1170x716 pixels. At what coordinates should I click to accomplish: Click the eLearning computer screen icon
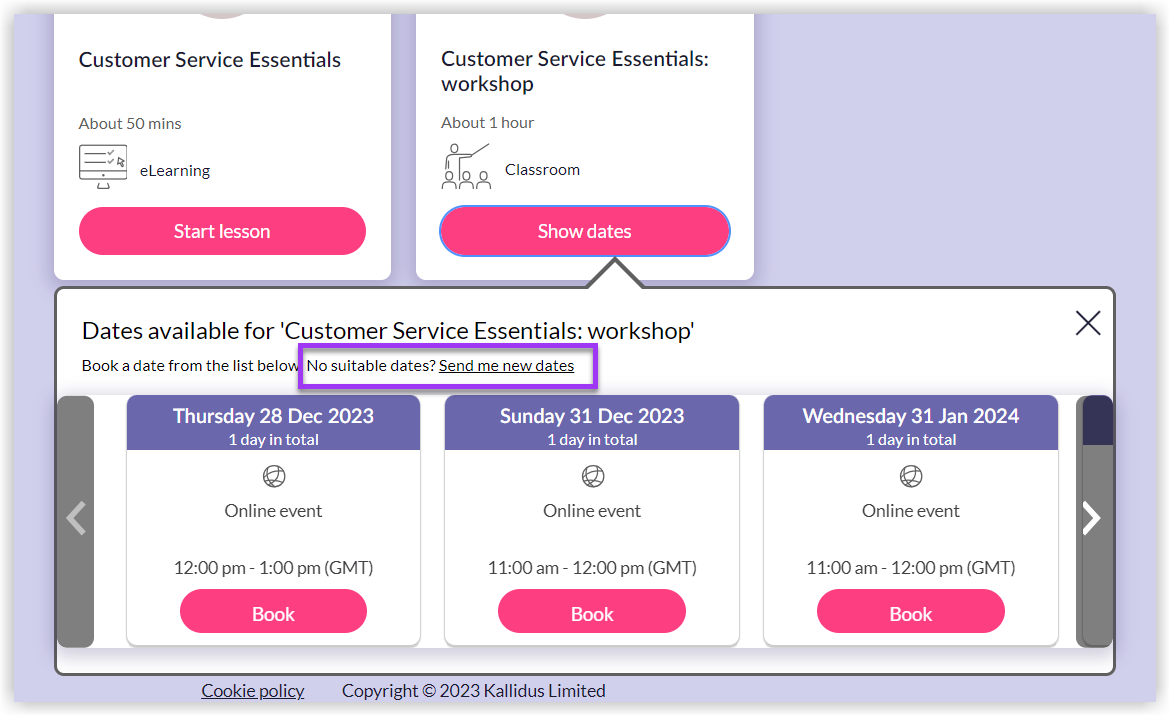click(103, 167)
